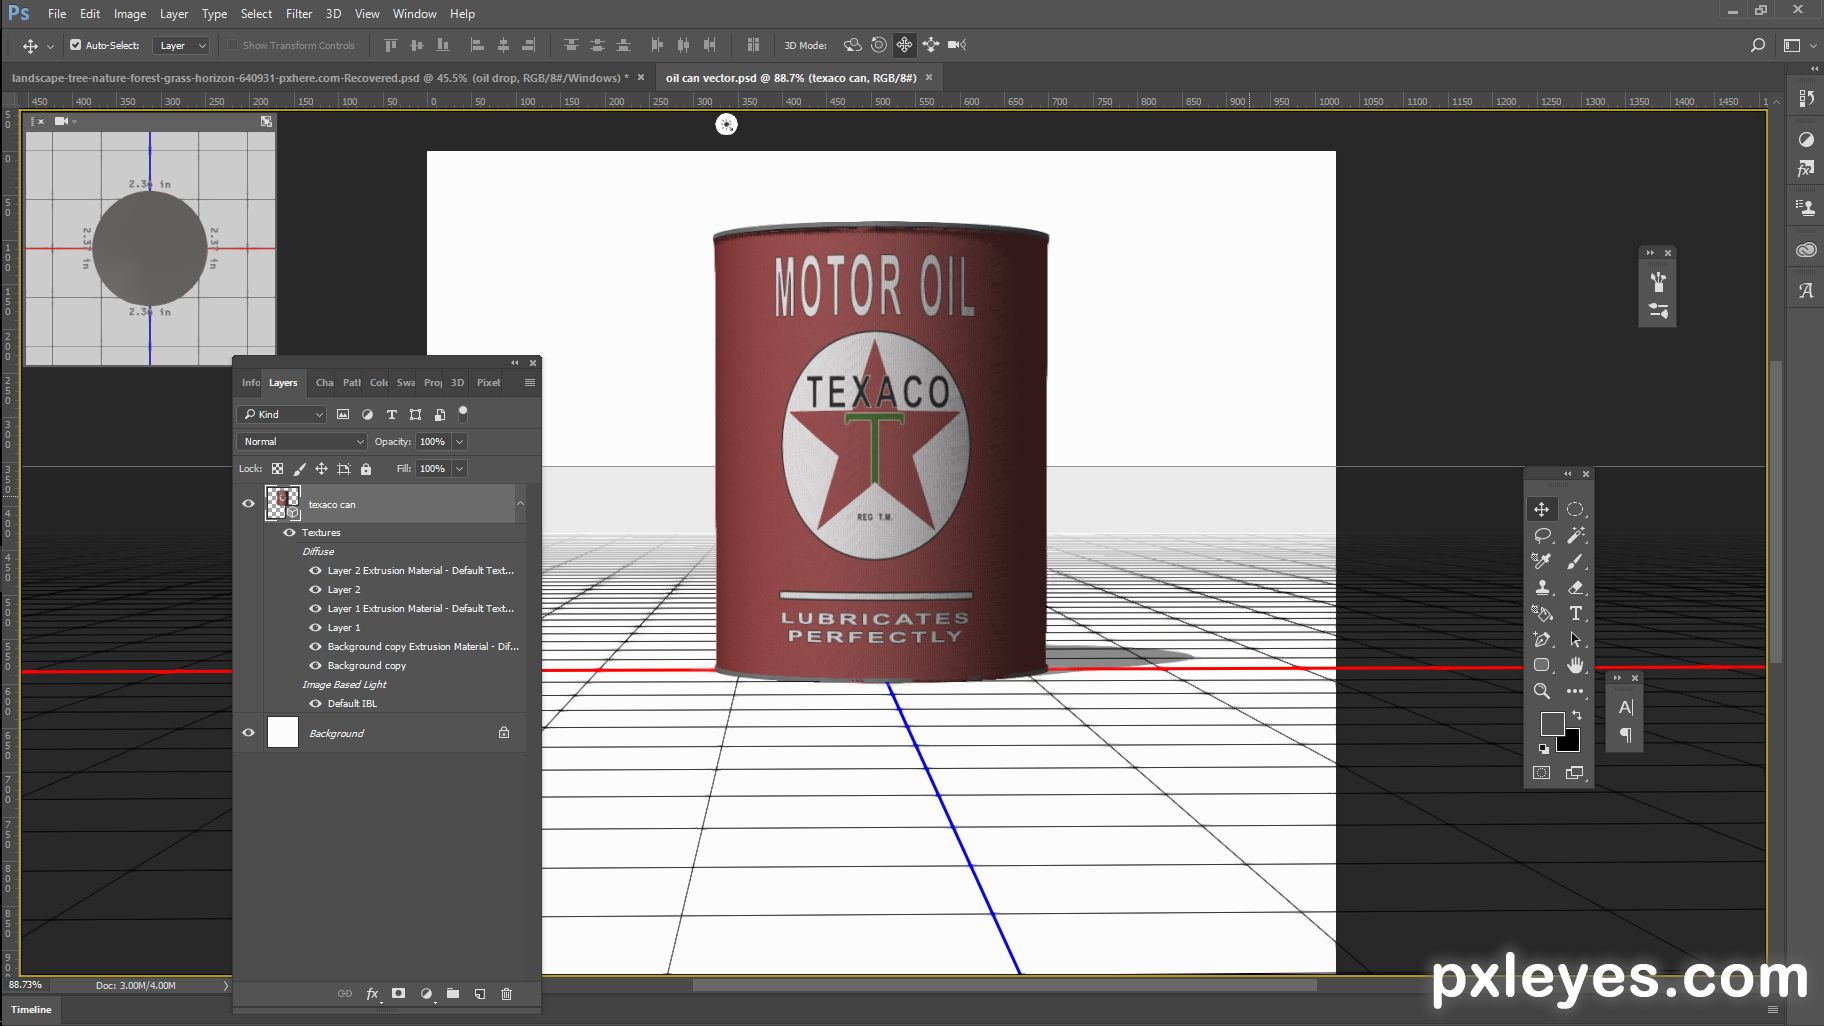Screen dimensions: 1824x1026
Task: Open the Normal blend mode dropdown
Action: pos(302,442)
